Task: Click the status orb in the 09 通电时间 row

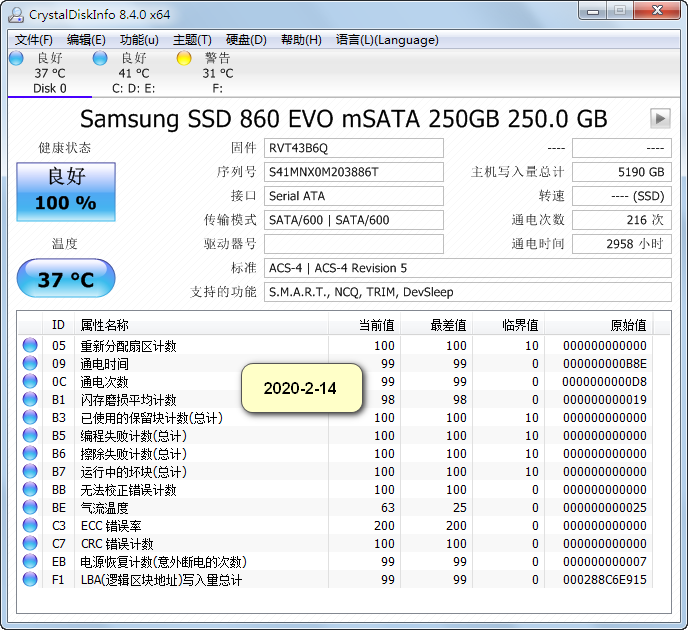Action: (x=30, y=363)
